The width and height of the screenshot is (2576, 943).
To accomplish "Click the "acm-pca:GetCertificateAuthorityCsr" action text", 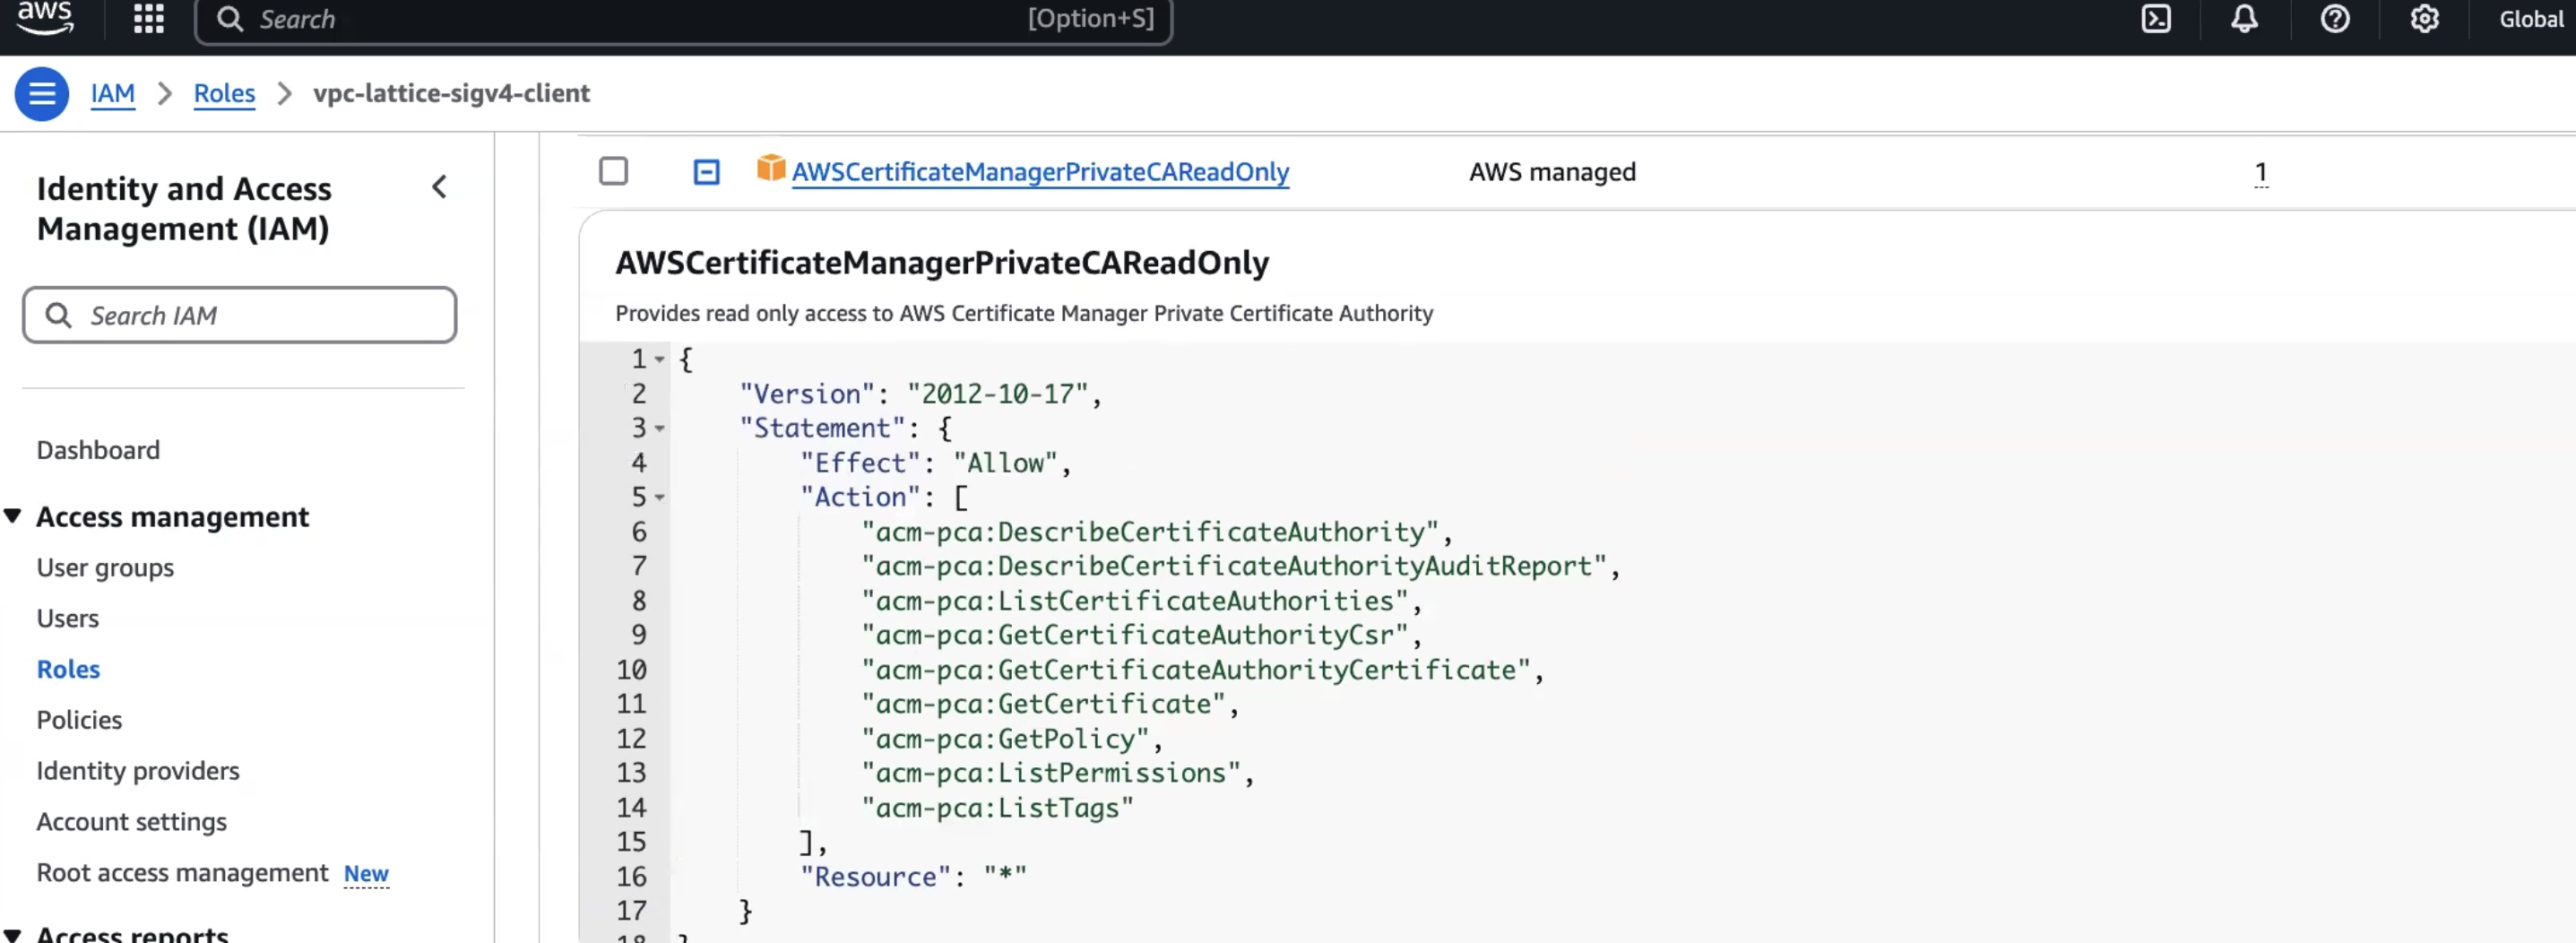I will pos(1135,635).
